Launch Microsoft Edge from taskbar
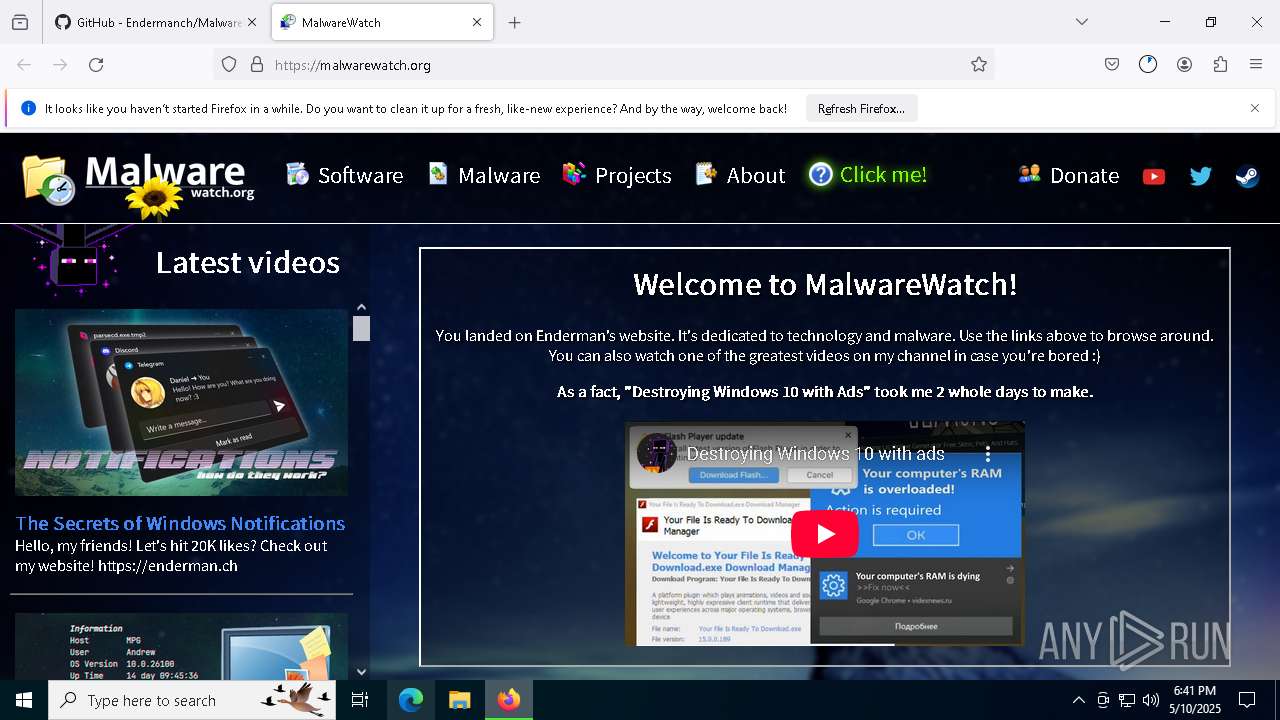The width and height of the screenshot is (1280, 720). [411, 700]
